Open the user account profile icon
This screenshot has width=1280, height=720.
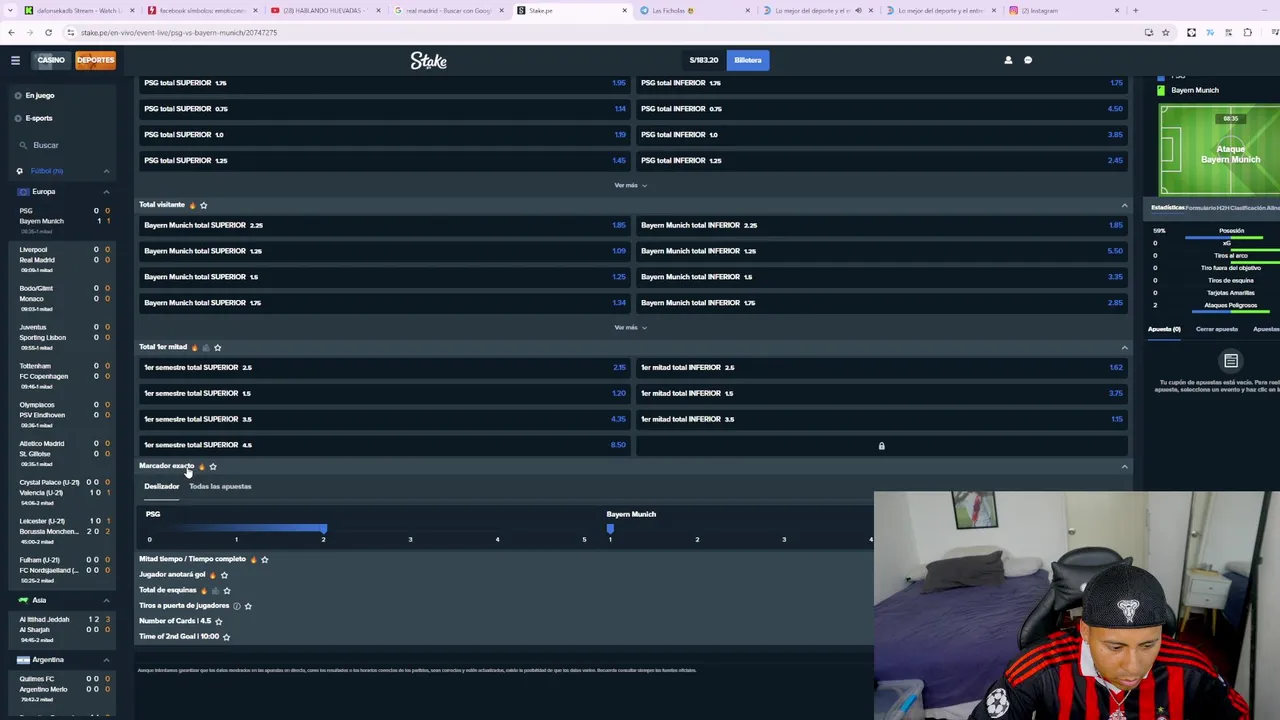coord(1008,60)
